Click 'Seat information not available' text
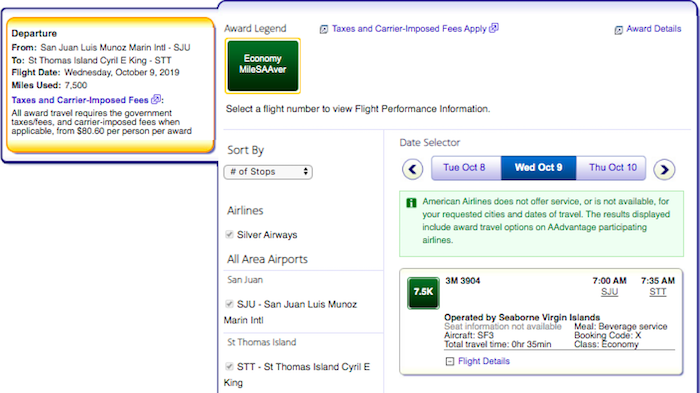 pyautogui.click(x=503, y=326)
